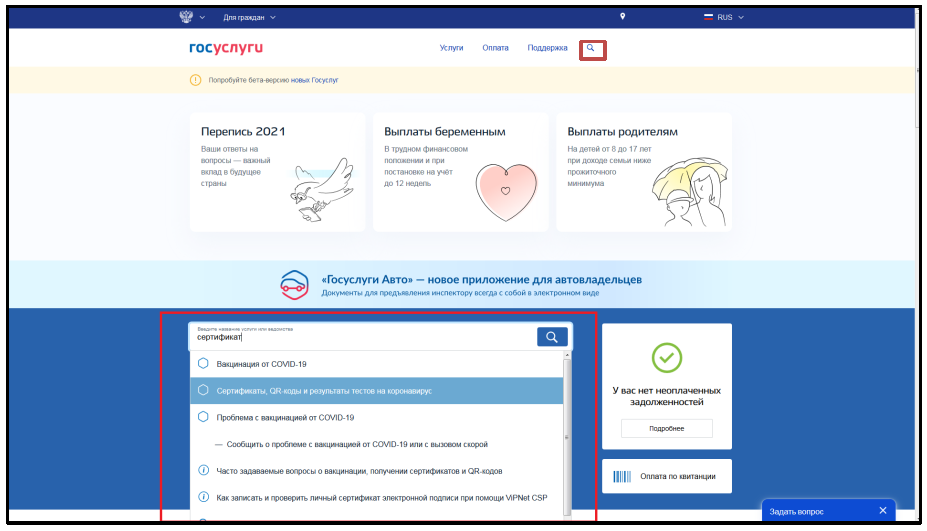Open the 'Для граждан' dropdown

coord(249,18)
